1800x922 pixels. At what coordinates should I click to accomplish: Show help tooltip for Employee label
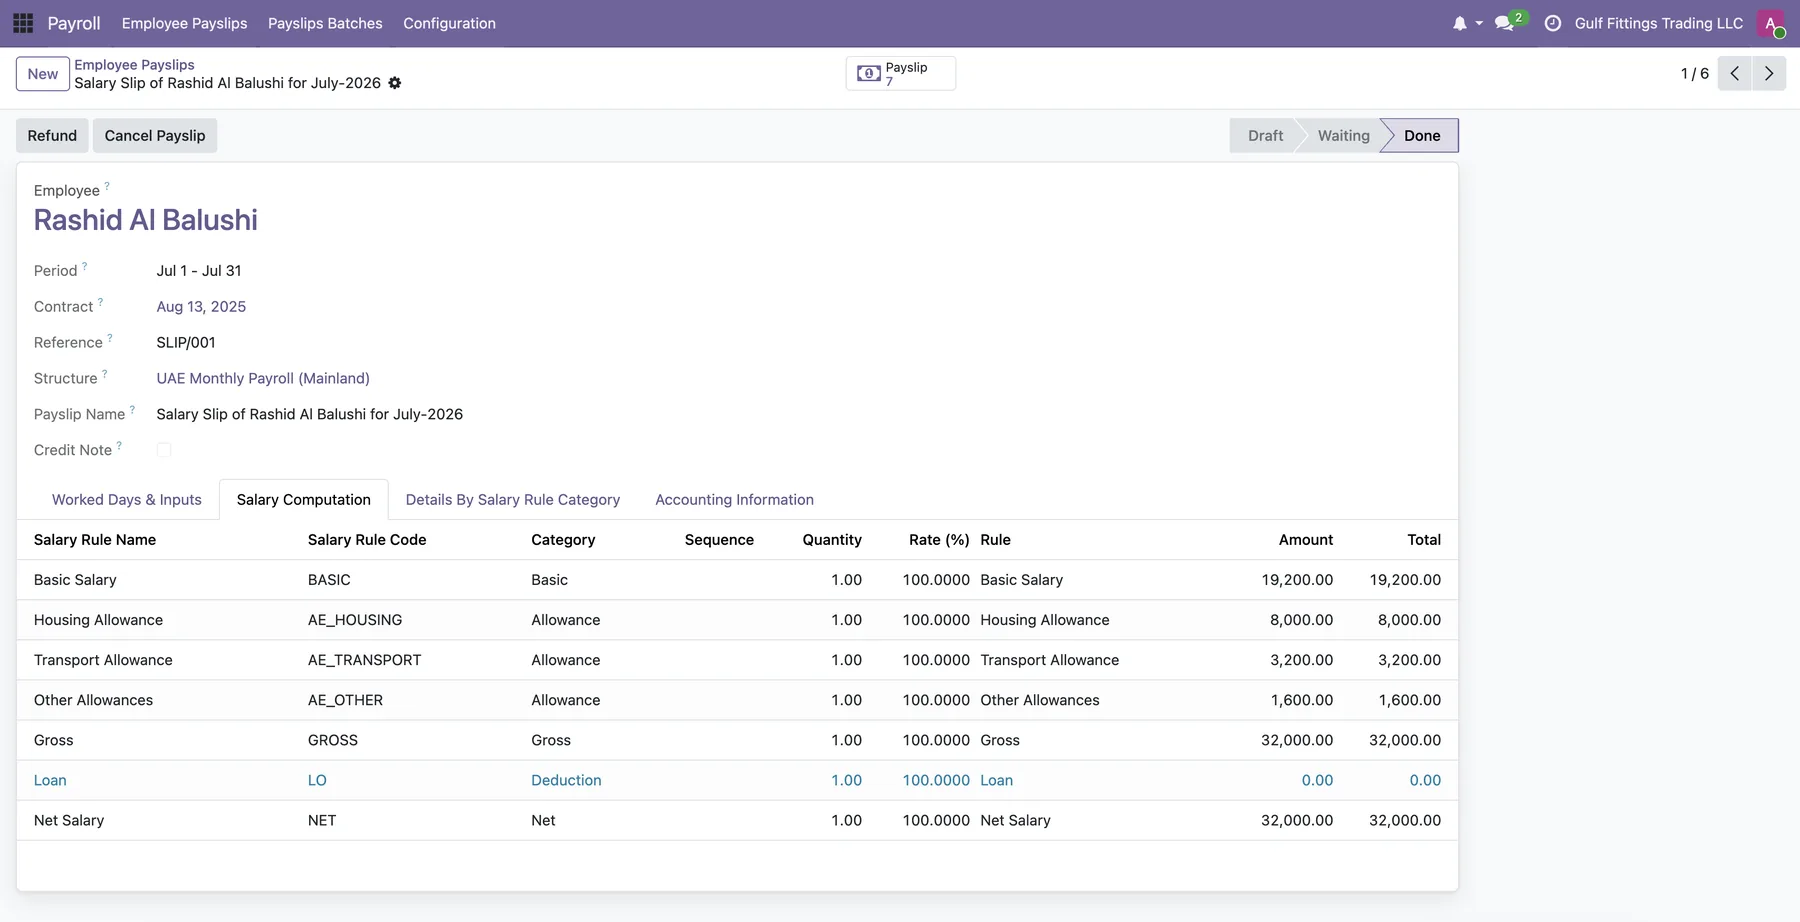point(107,186)
